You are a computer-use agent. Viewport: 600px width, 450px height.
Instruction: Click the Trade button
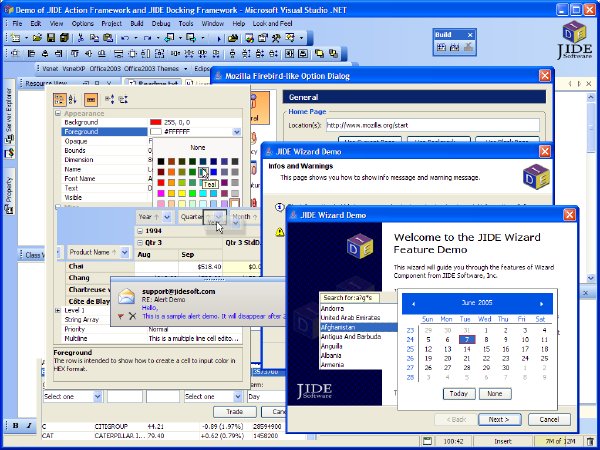(235, 412)
